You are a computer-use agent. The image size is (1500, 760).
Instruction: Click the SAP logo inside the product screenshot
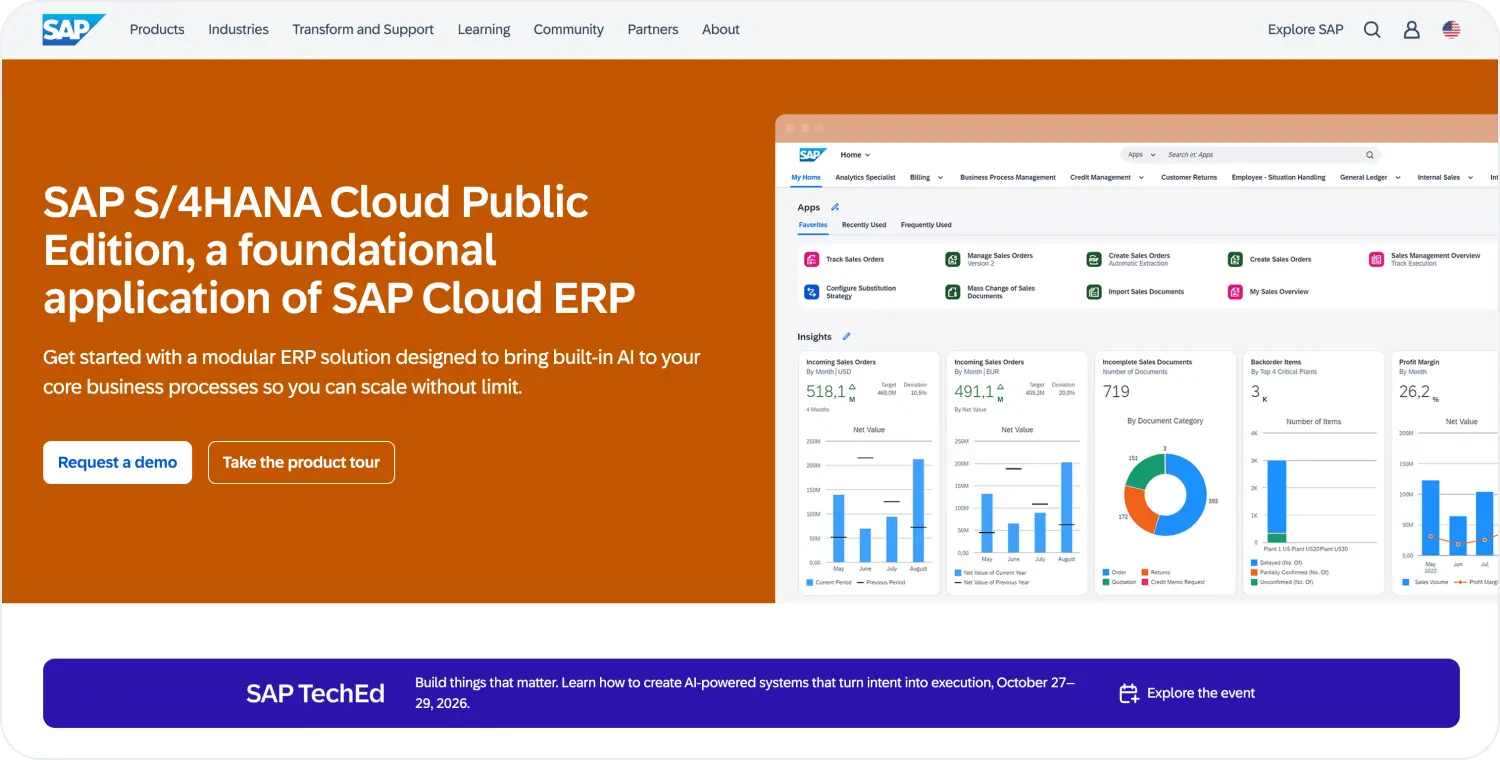[812, 155]
